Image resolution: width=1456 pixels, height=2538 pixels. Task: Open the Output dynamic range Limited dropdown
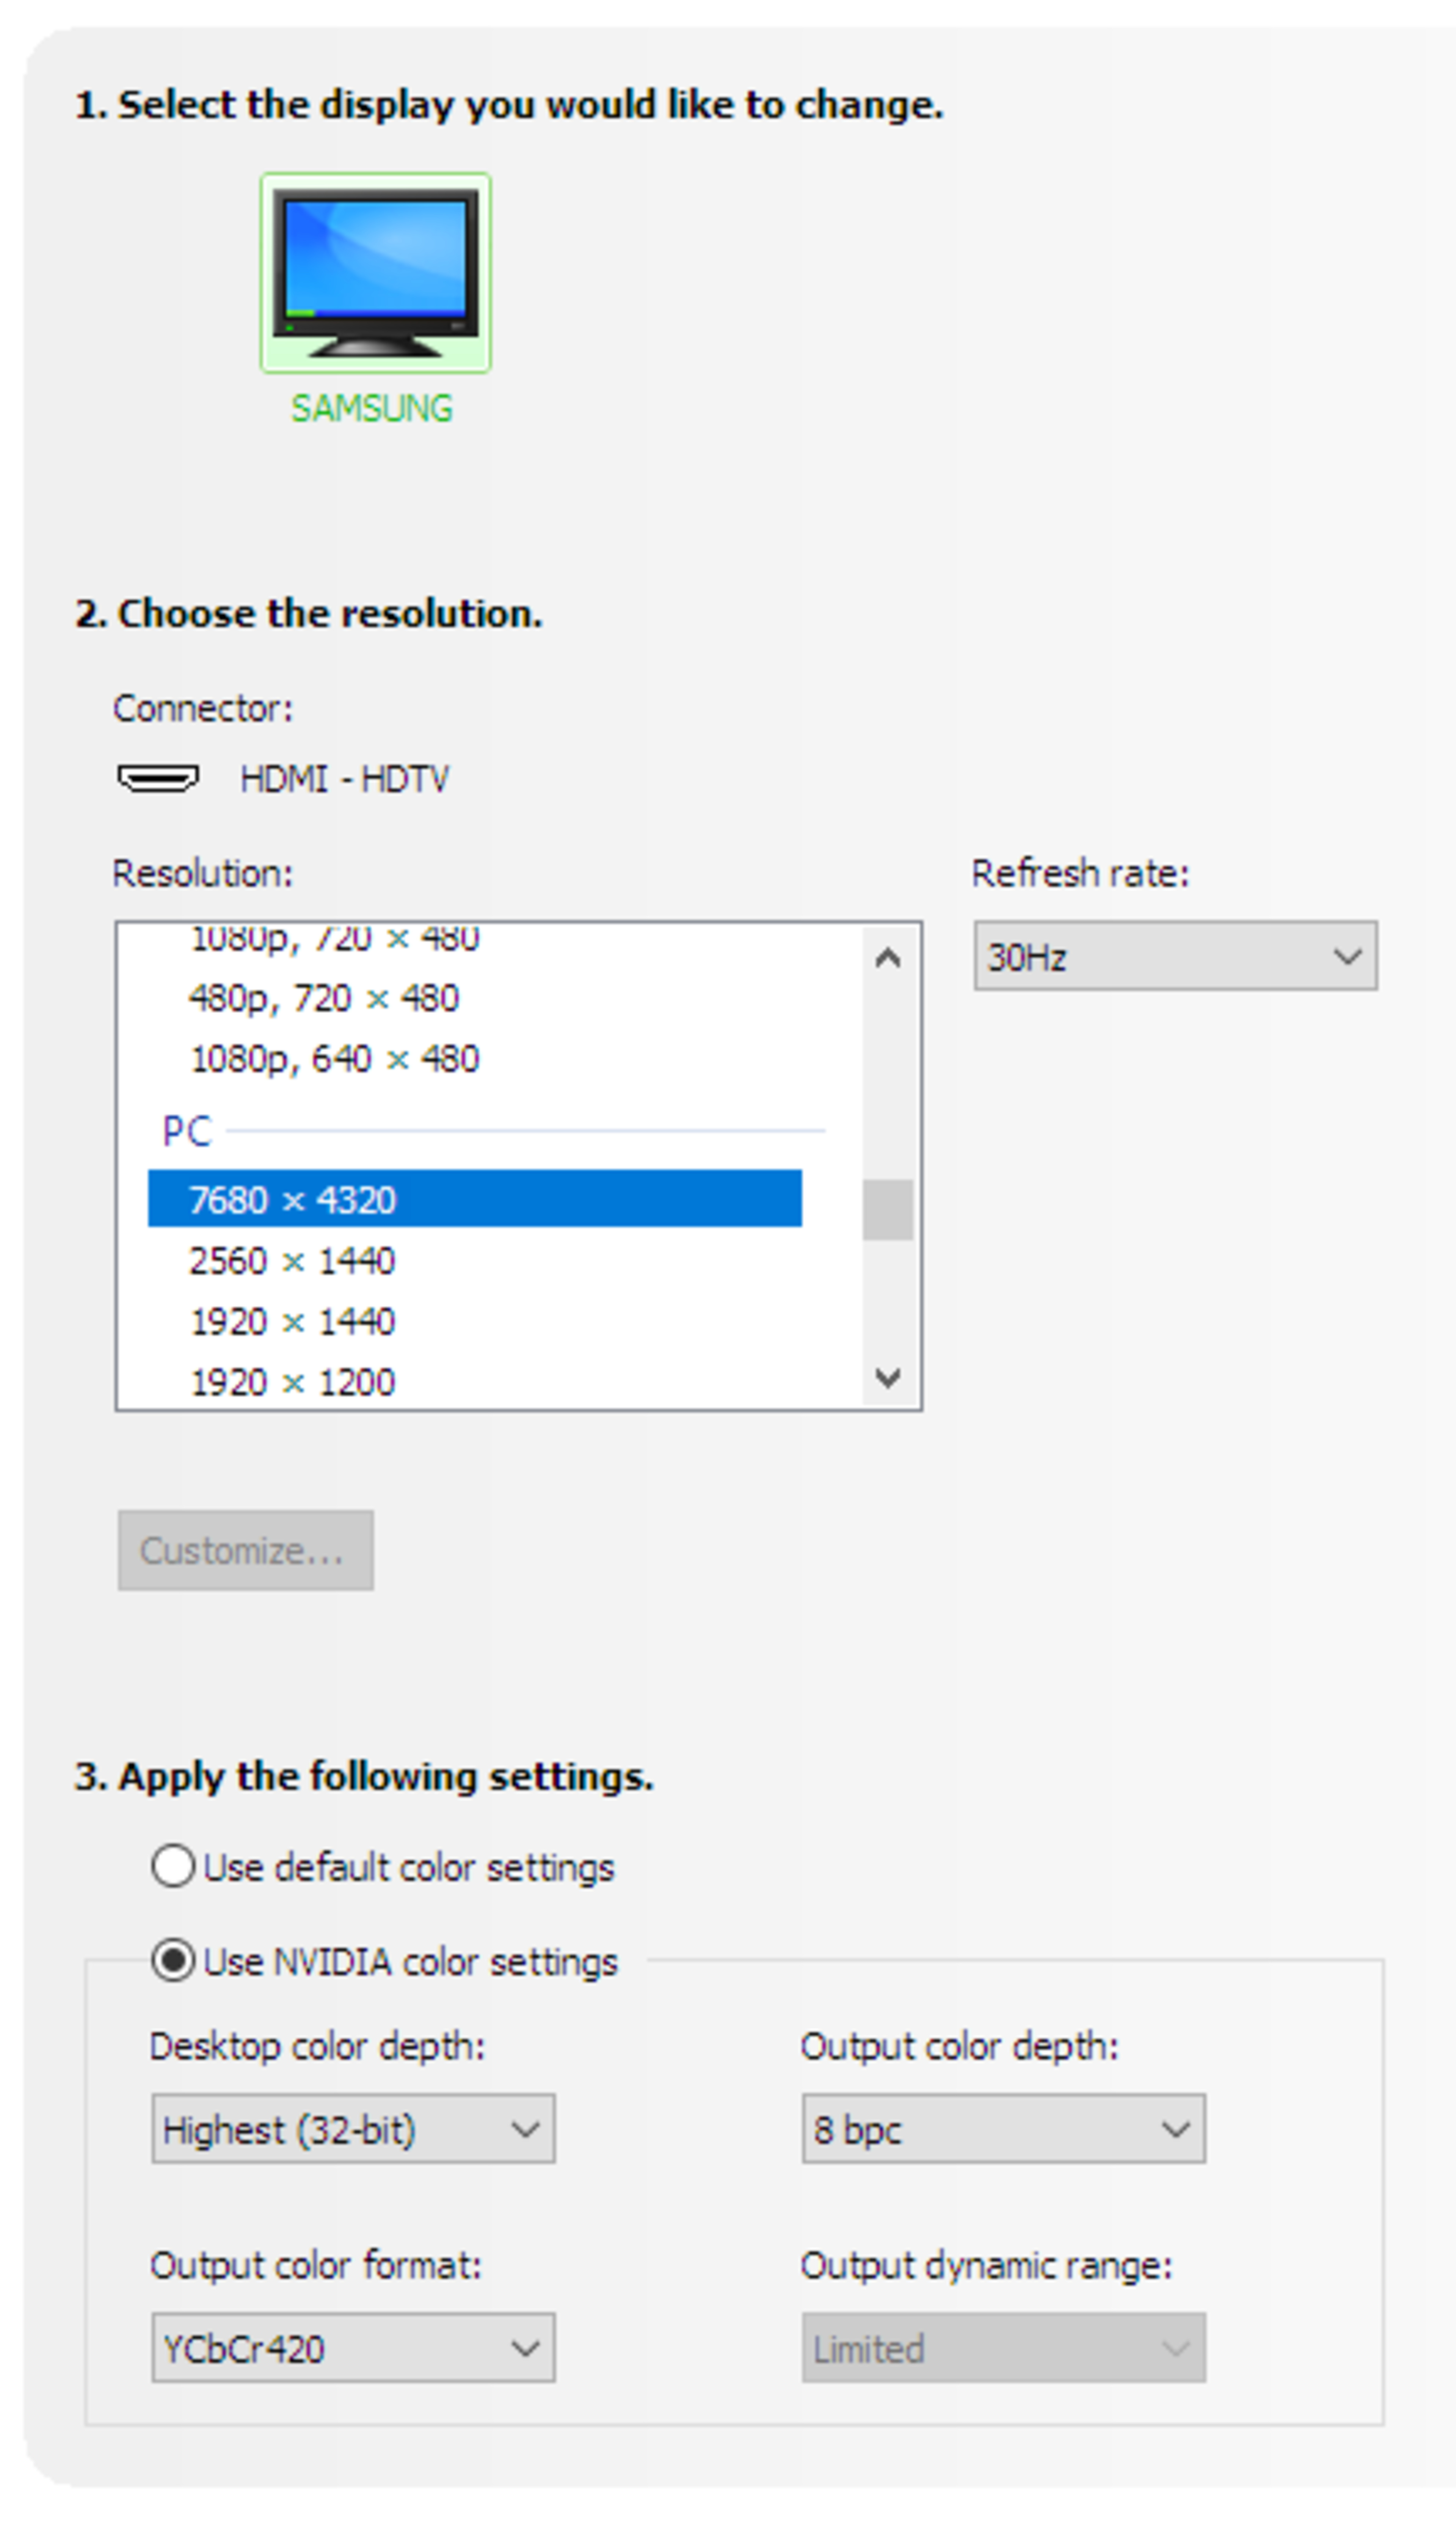pos(1003,2347)
